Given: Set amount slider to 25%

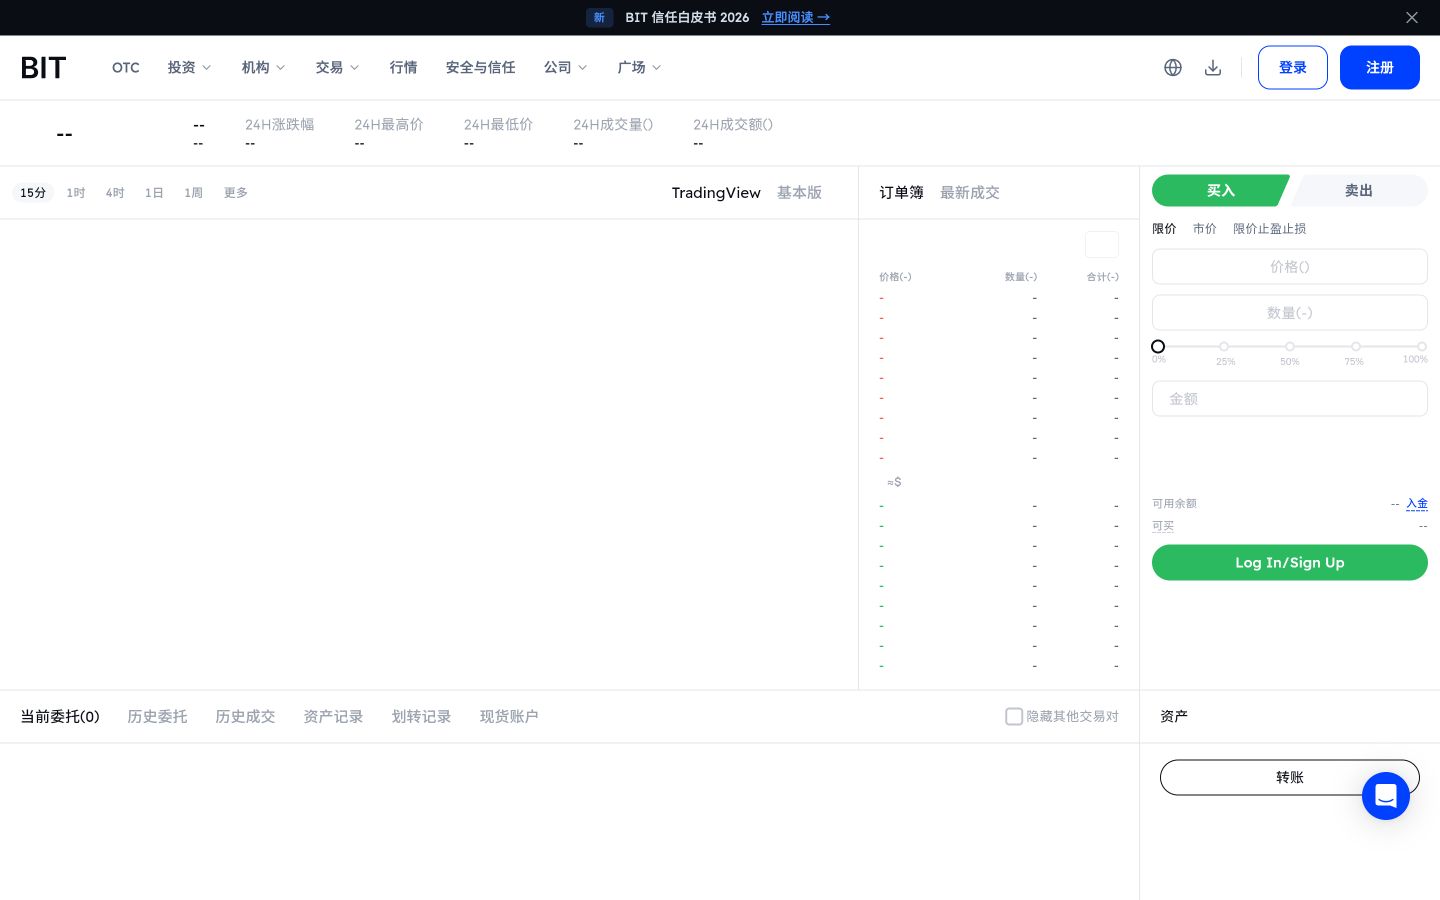Looking at the screenshot, I should 1224,347.
